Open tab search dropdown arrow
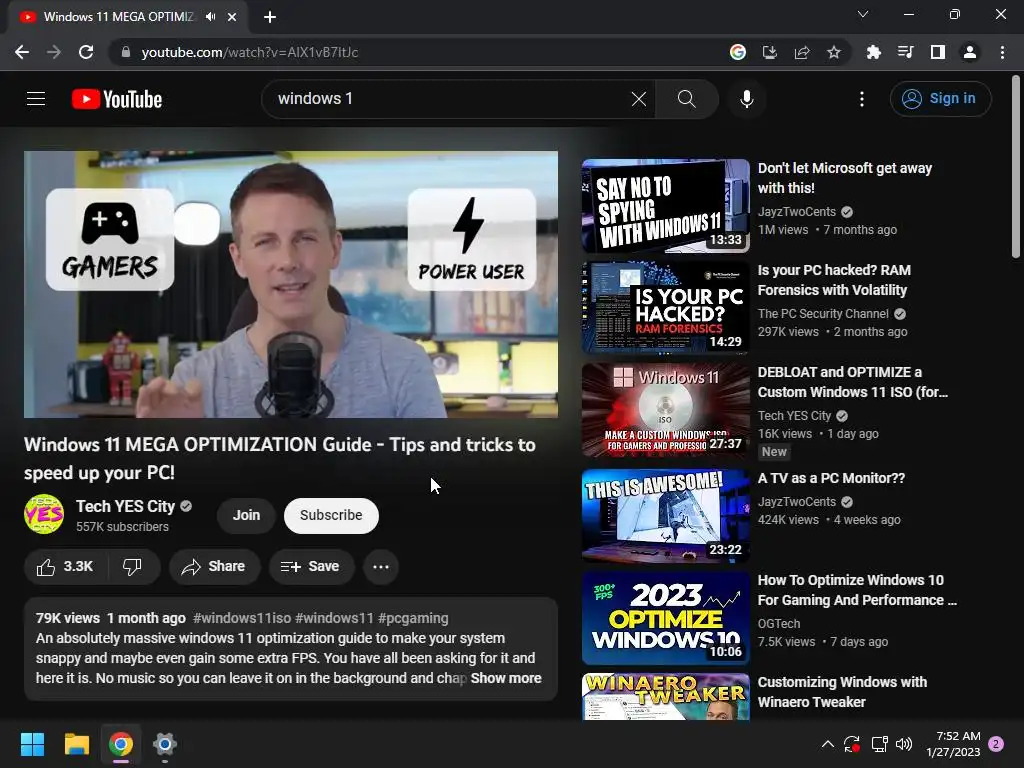1024x768 pixels. (863, 14)
